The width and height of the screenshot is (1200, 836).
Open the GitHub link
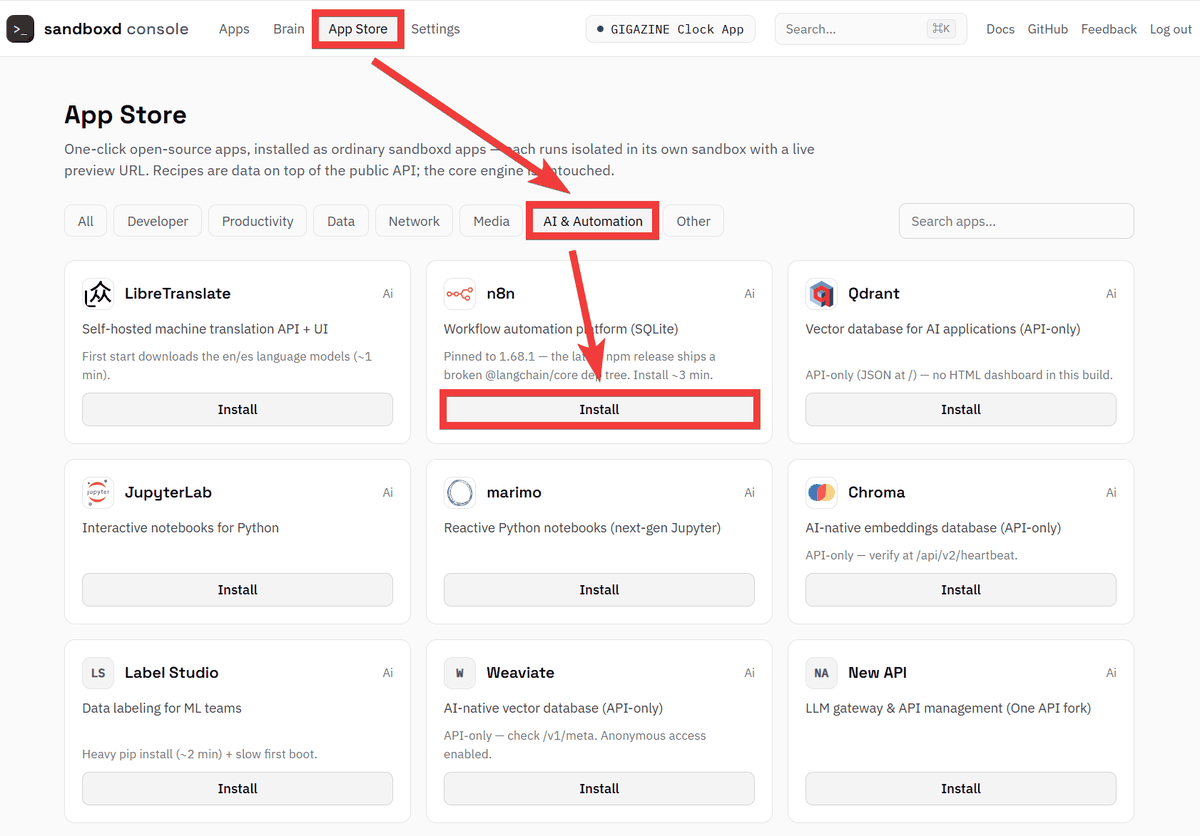click(x=1048, y=29)
